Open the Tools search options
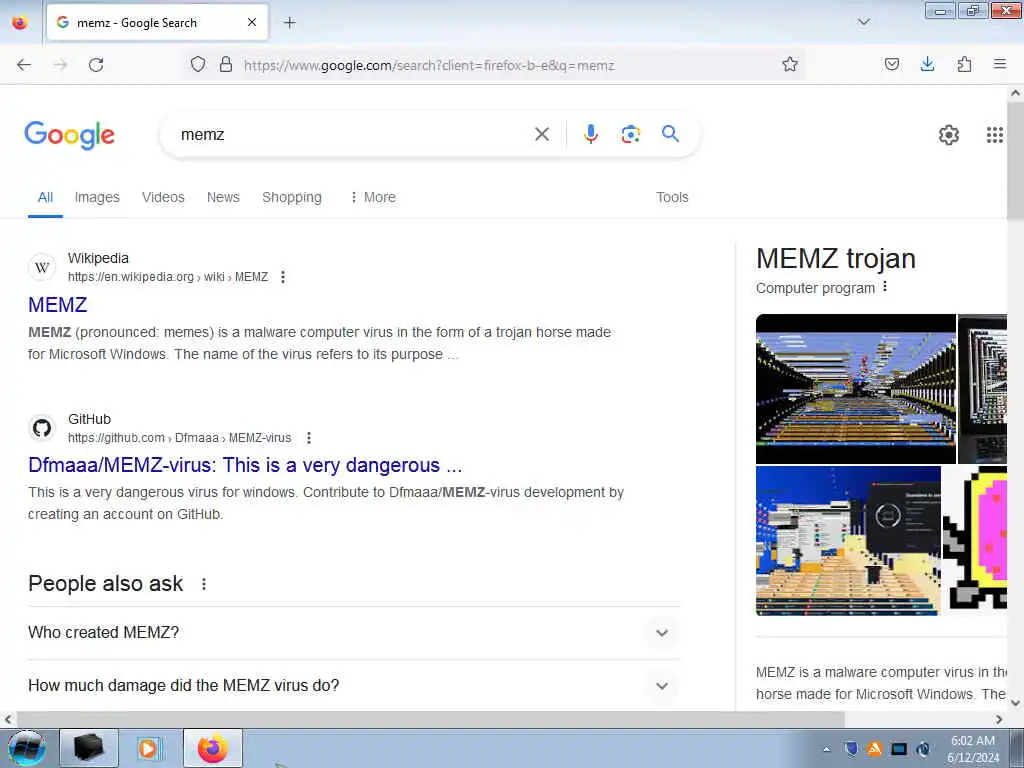 [x=672, y=197]
